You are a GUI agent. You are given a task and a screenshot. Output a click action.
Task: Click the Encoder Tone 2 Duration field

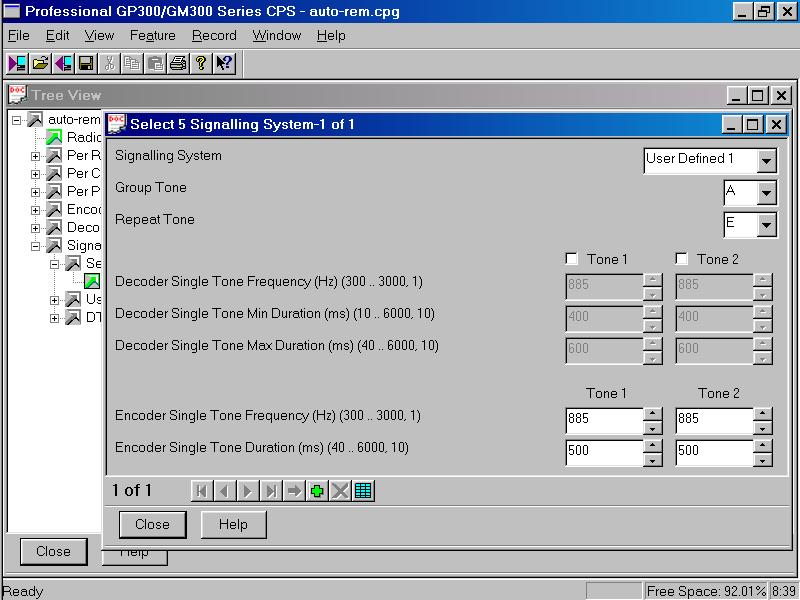click(x=714, y=453)
